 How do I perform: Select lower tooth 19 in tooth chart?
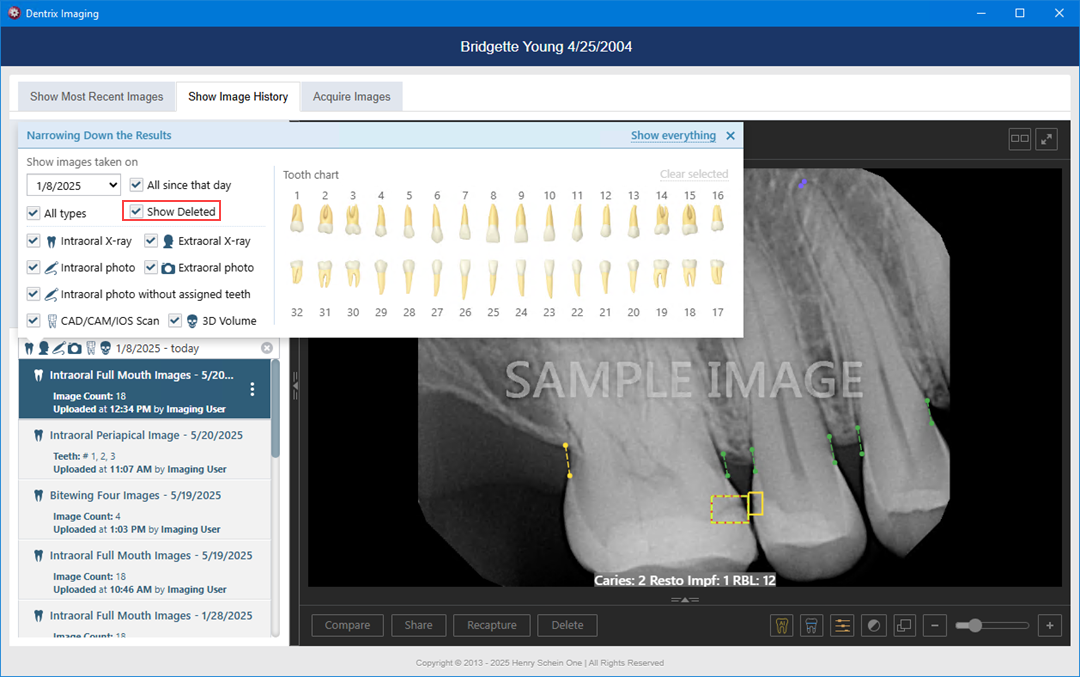[661, 274]
